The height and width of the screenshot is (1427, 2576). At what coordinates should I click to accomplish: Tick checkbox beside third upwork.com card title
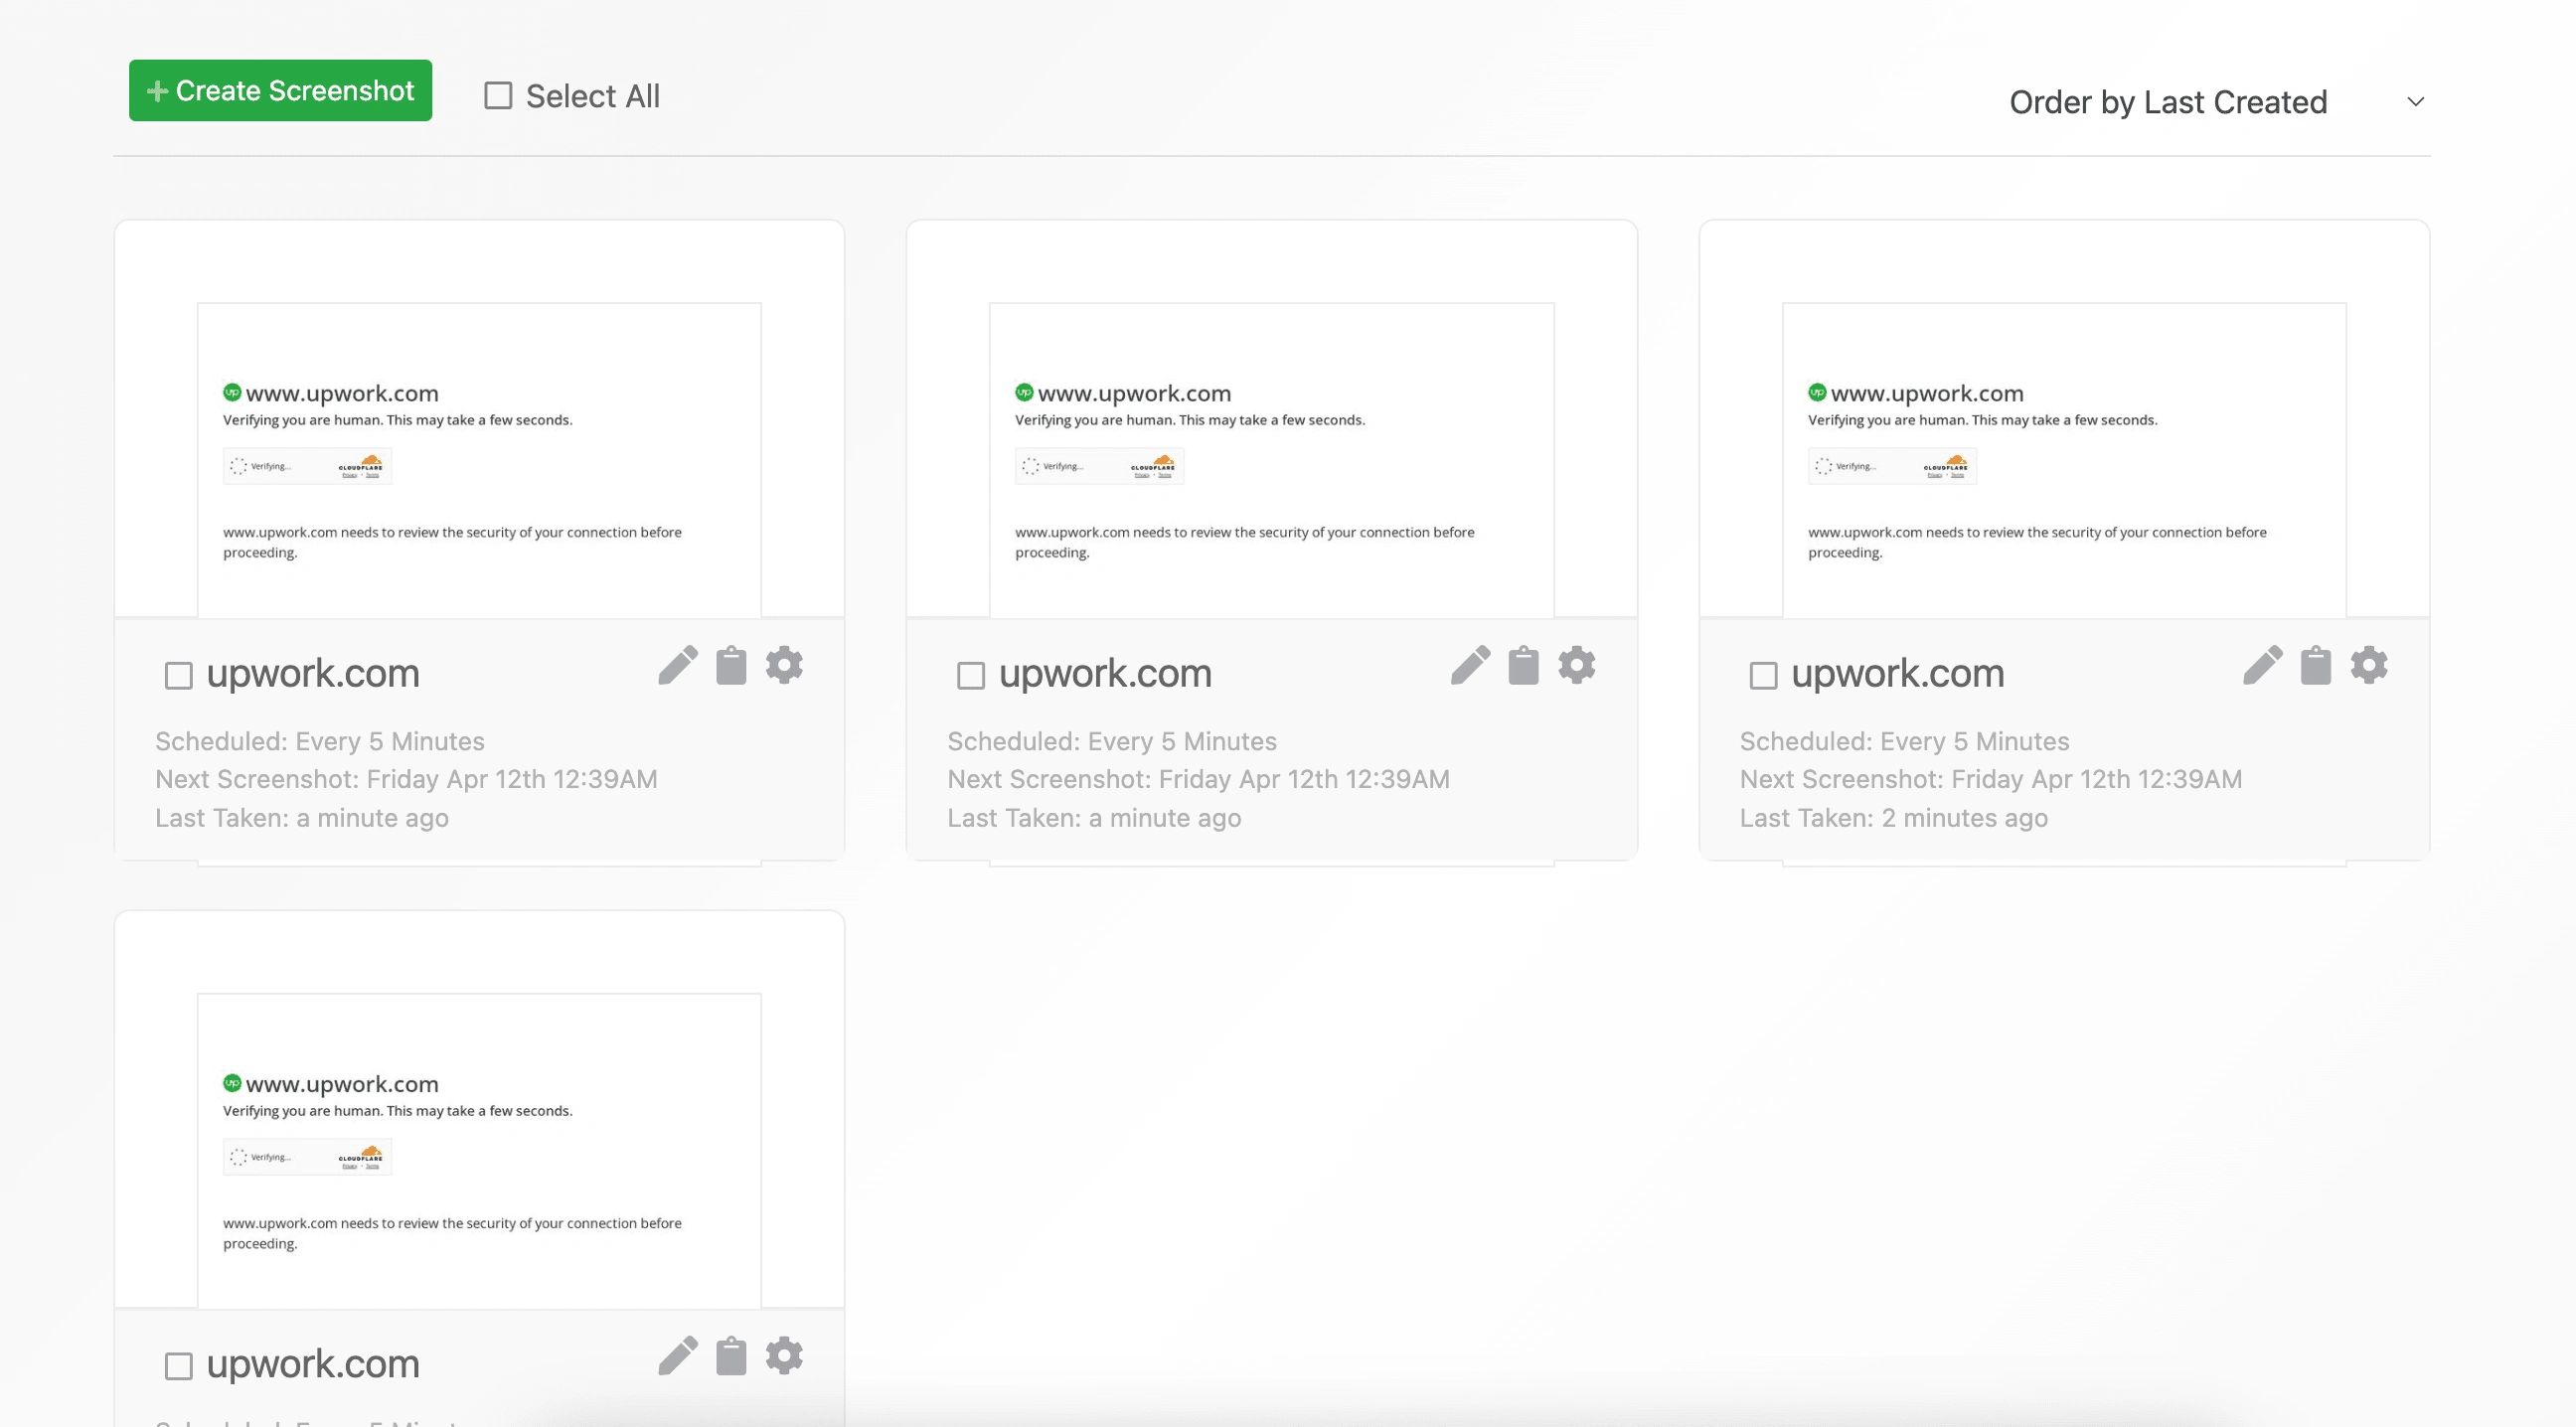pyautogui.click(x=1763, y=676)
